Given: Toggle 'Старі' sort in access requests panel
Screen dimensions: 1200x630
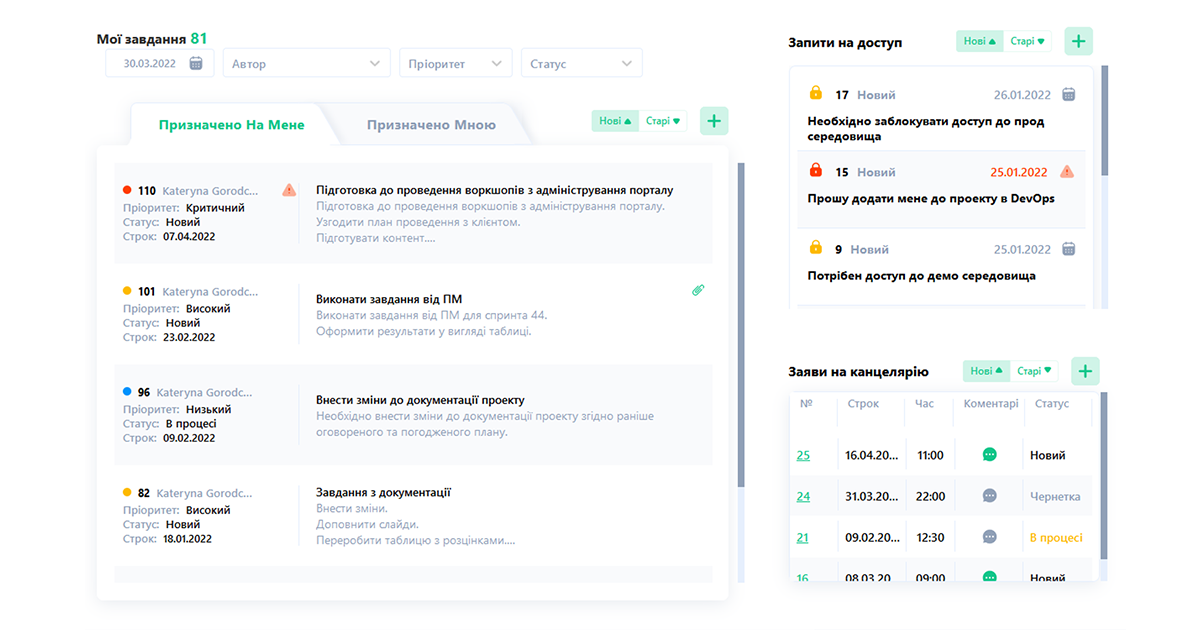Looking at the screenshot, I should point(1028,41).
